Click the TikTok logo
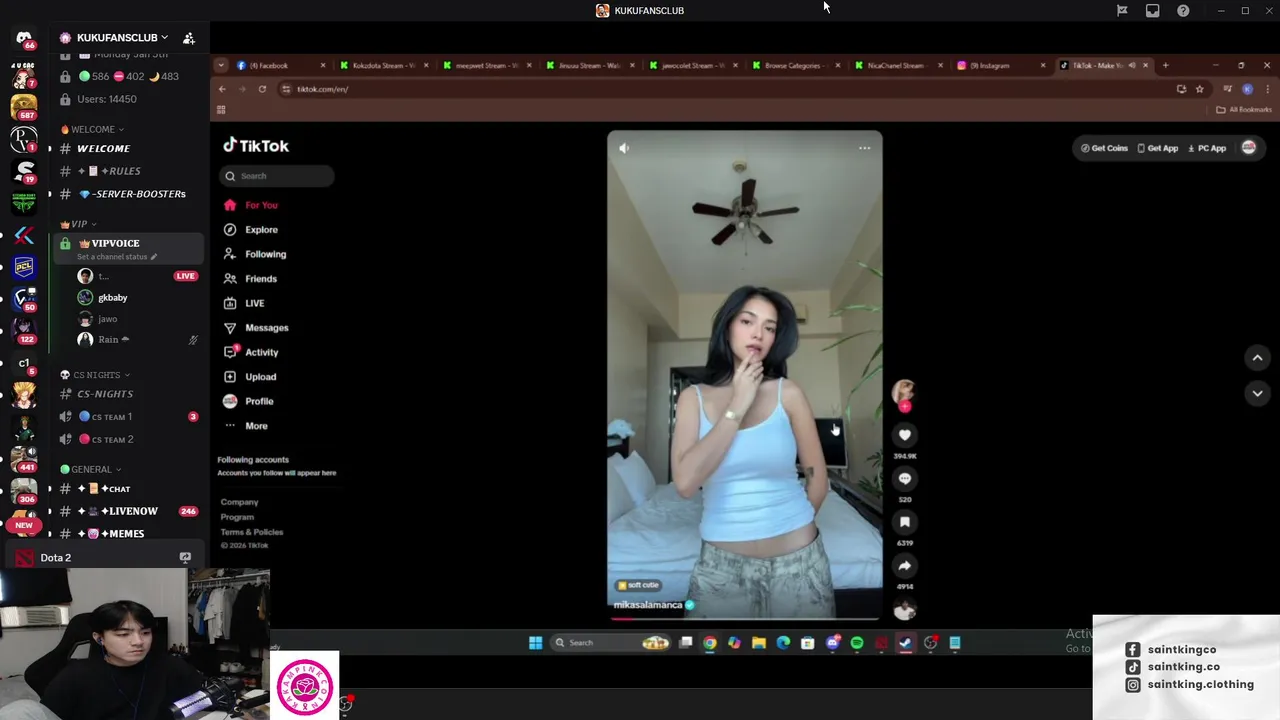Screen dimensions: 1280x720 256,146
